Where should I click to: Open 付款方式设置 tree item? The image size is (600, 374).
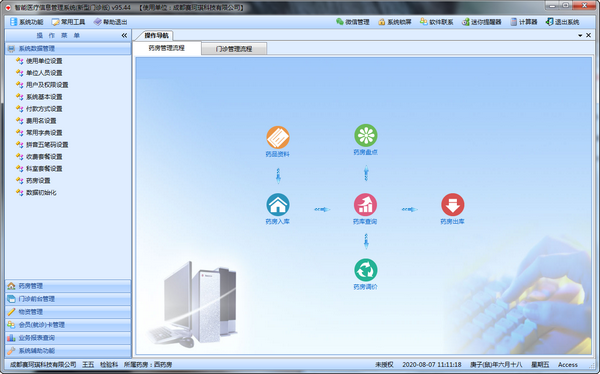pyautogui.click(x=44, y=109)
